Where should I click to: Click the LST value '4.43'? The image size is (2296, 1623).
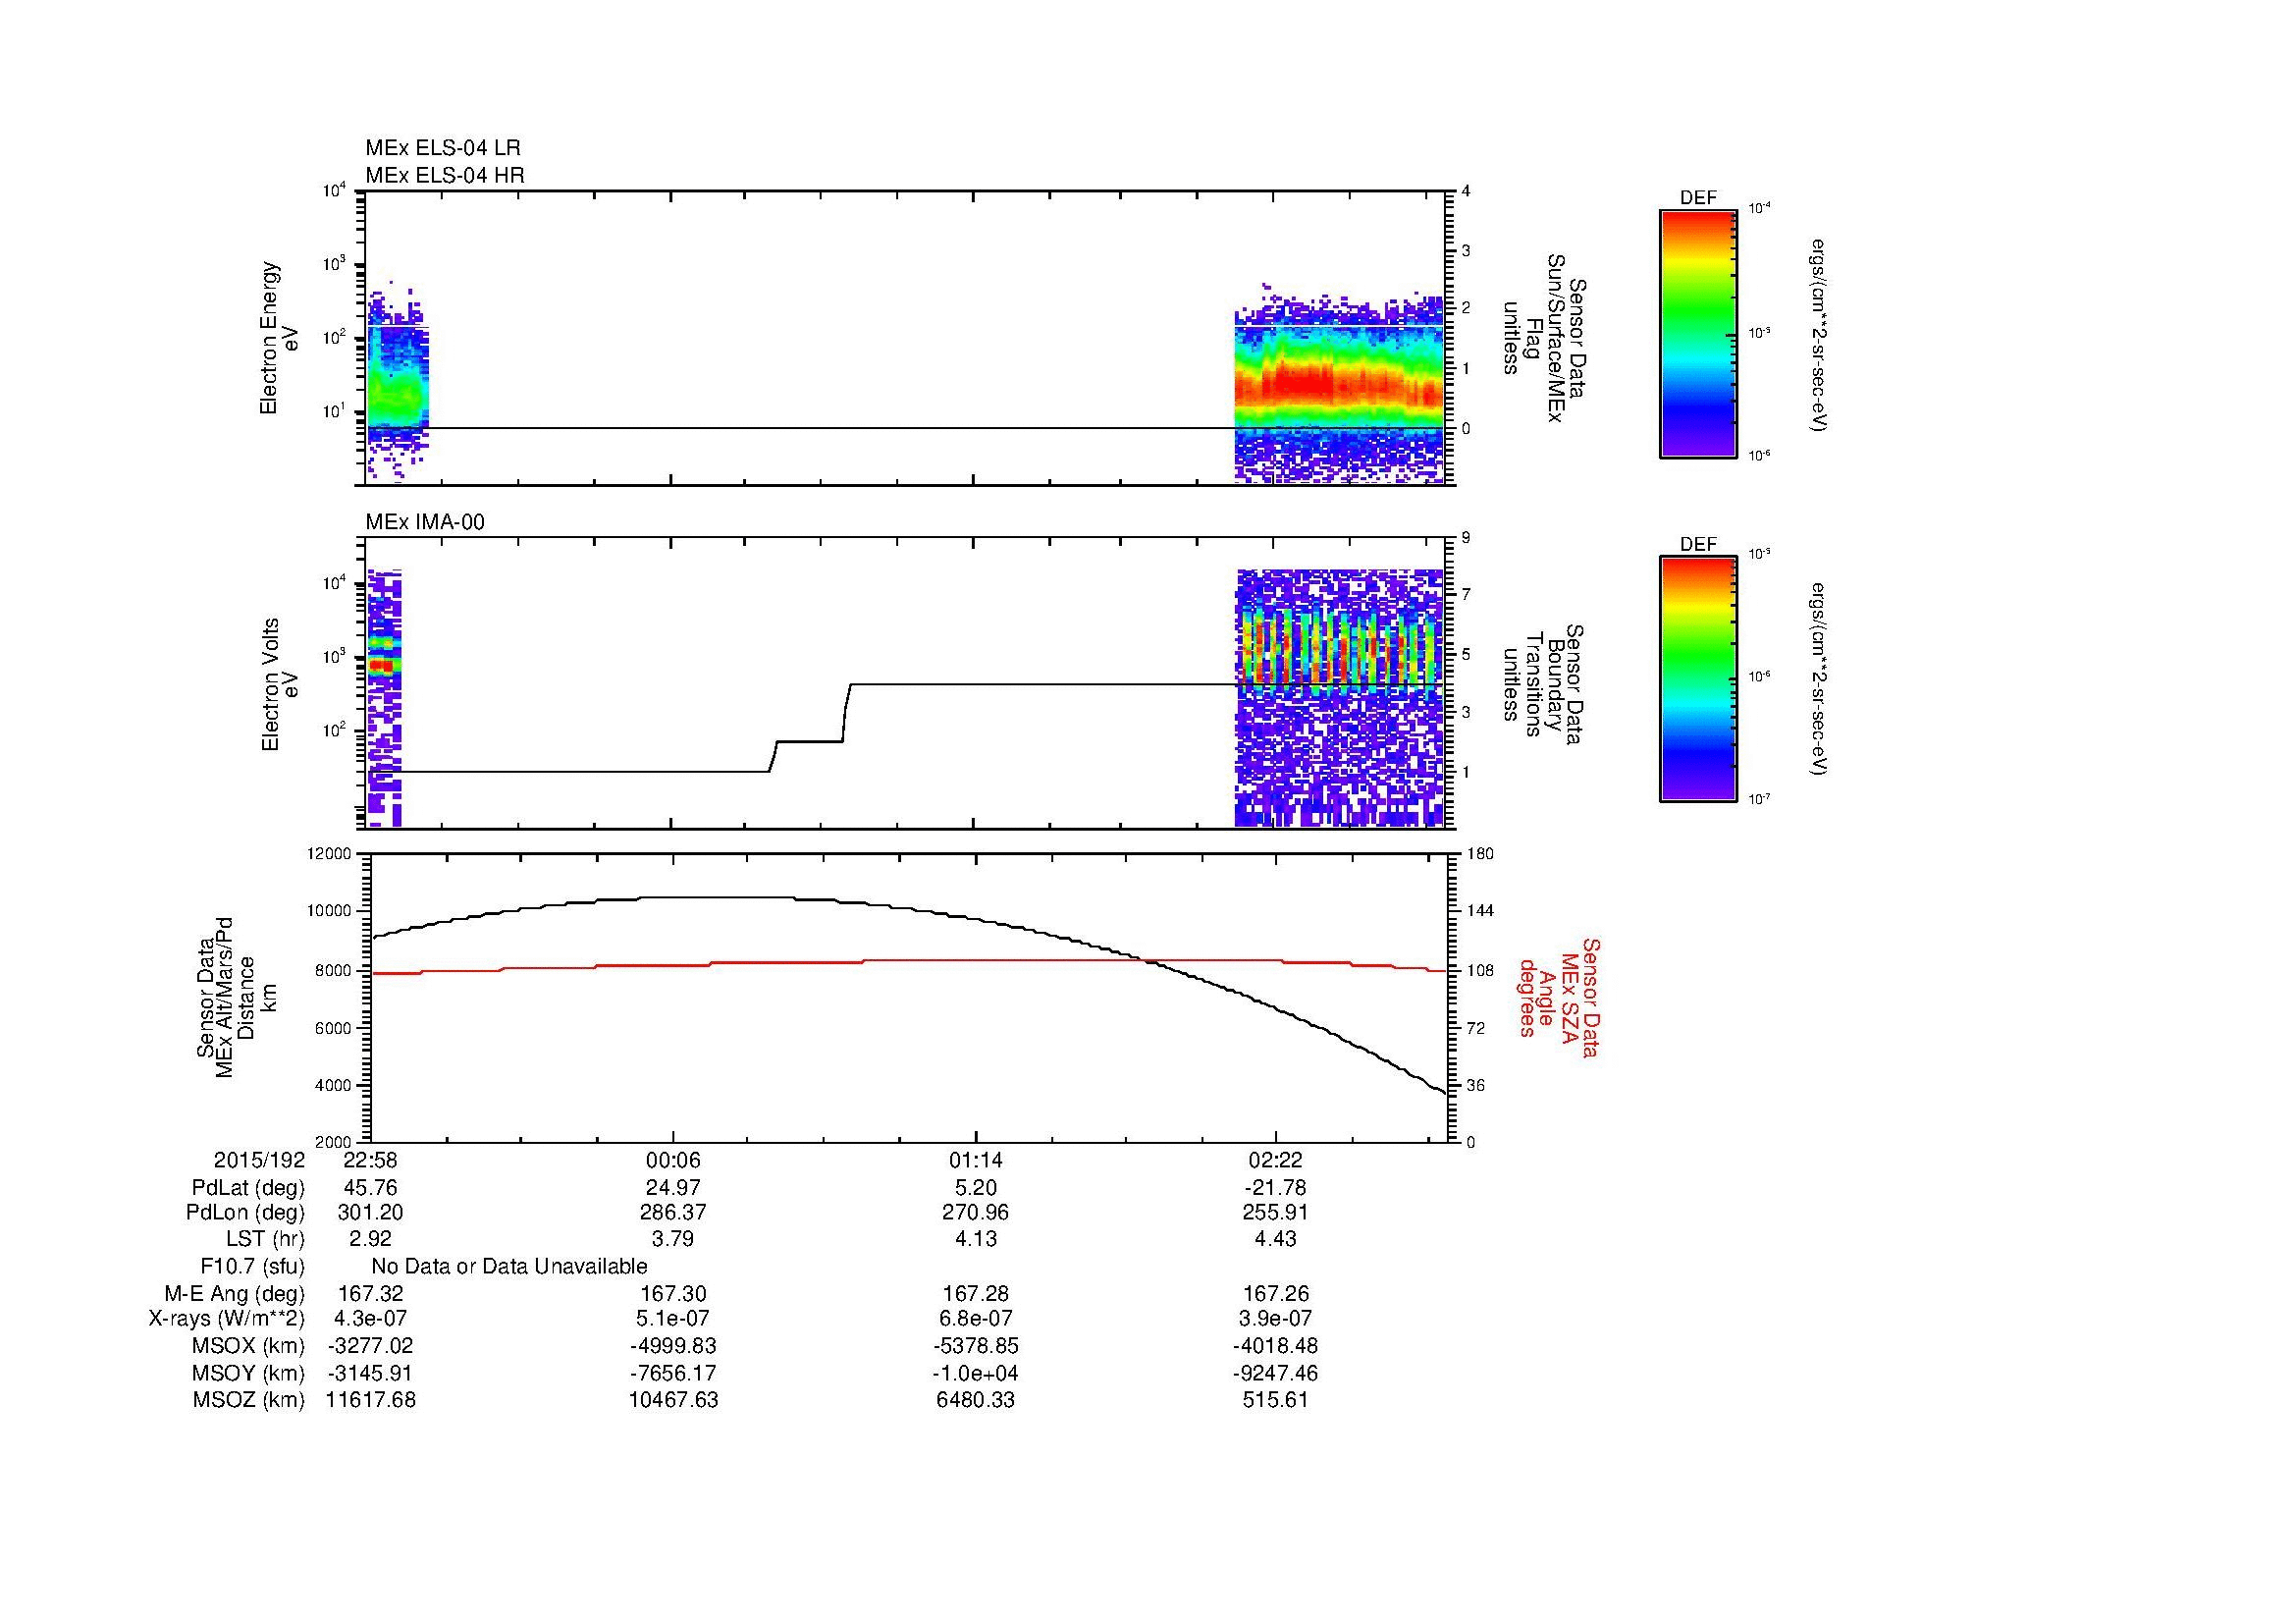1276,1239
